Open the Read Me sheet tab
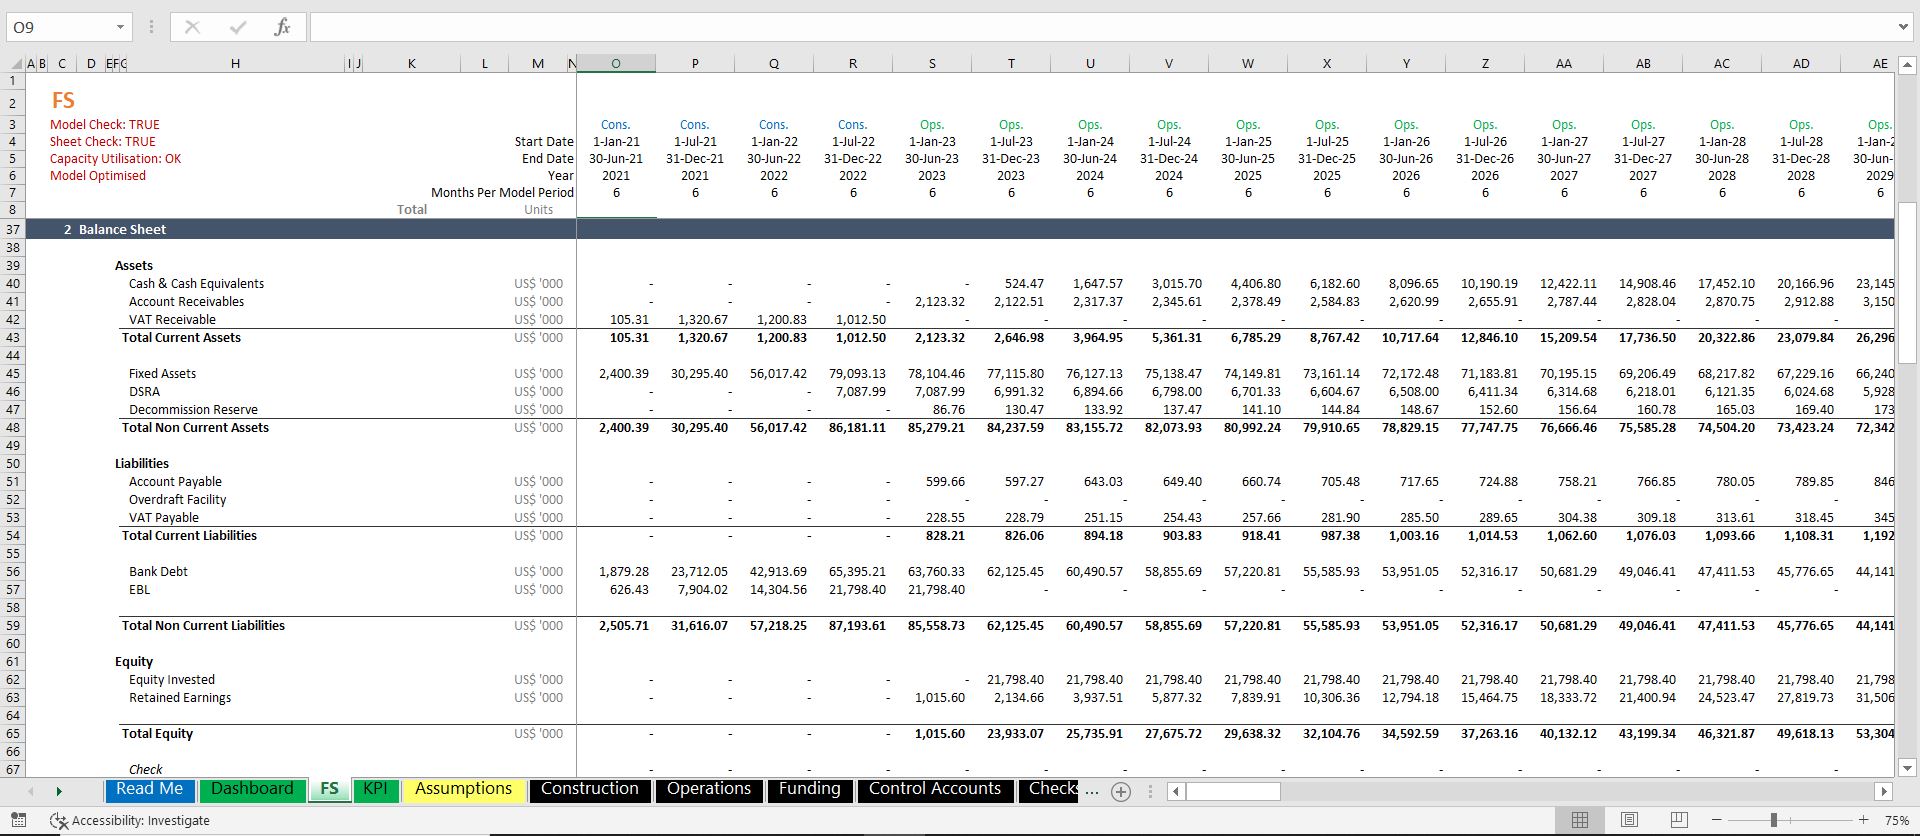This screenshot has width=1920, height=836. [150, 789]
